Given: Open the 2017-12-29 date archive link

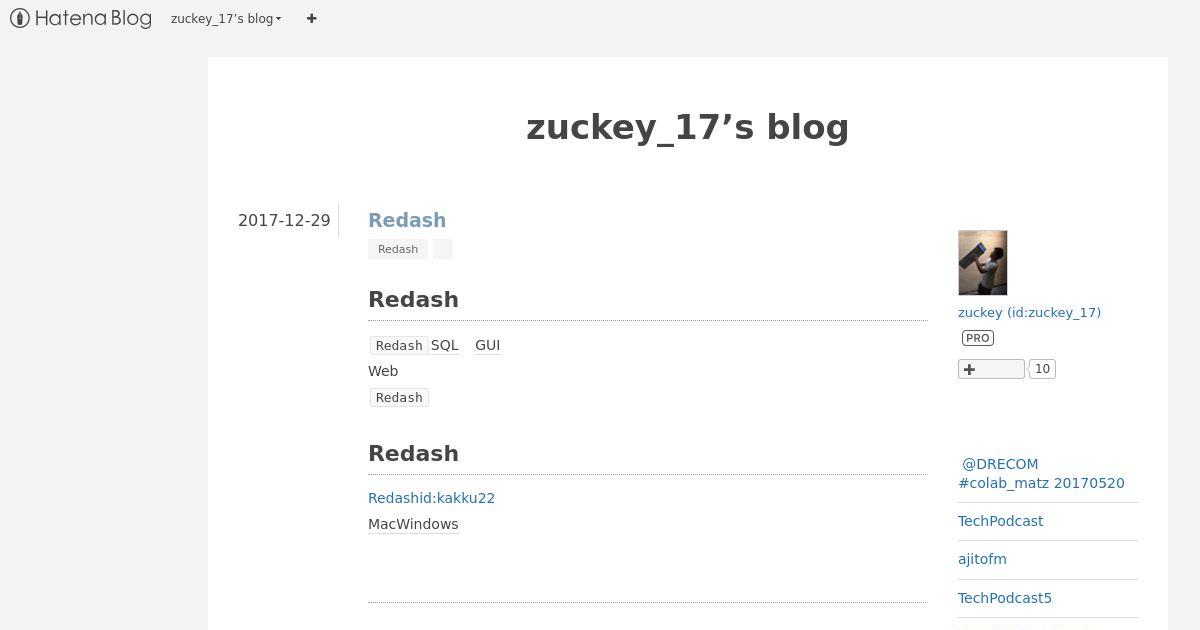Looking at the screenshot, I should [x=284, y=220].
